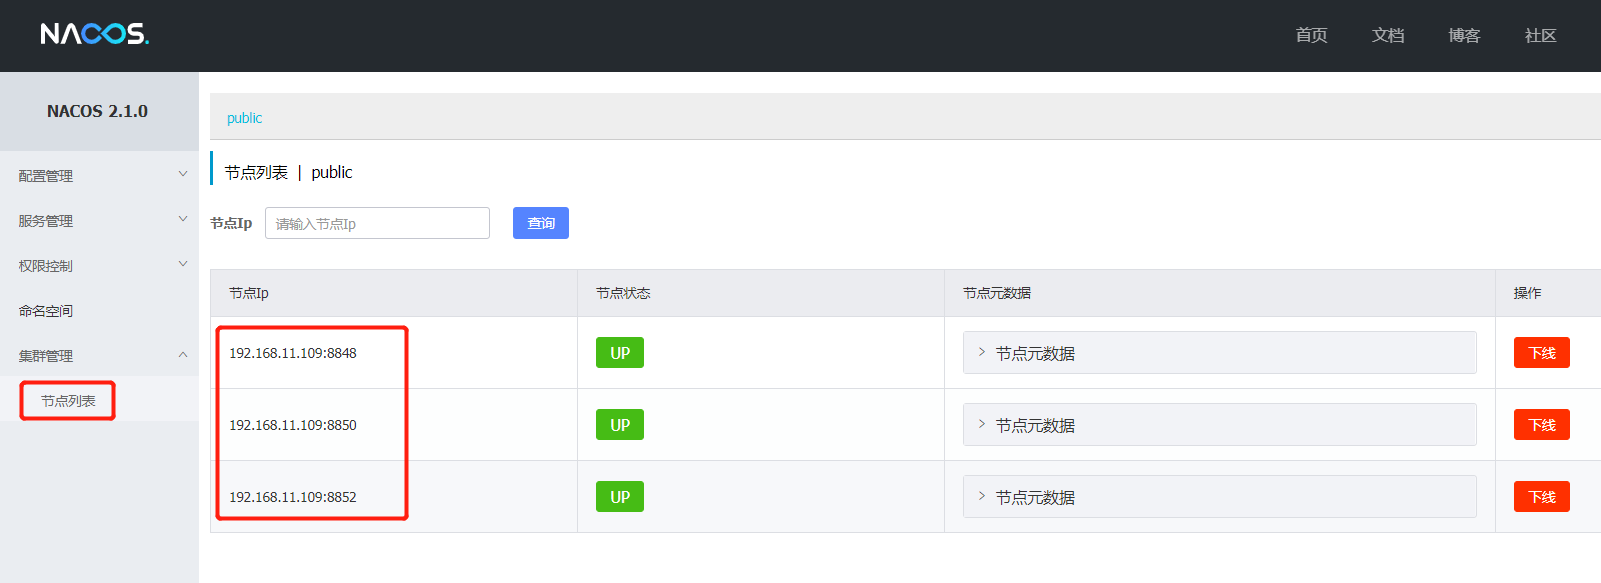Expand the 服务管理 sidebar menu
Viewport: 1601px width, 583px height.
tap(98, 220)
